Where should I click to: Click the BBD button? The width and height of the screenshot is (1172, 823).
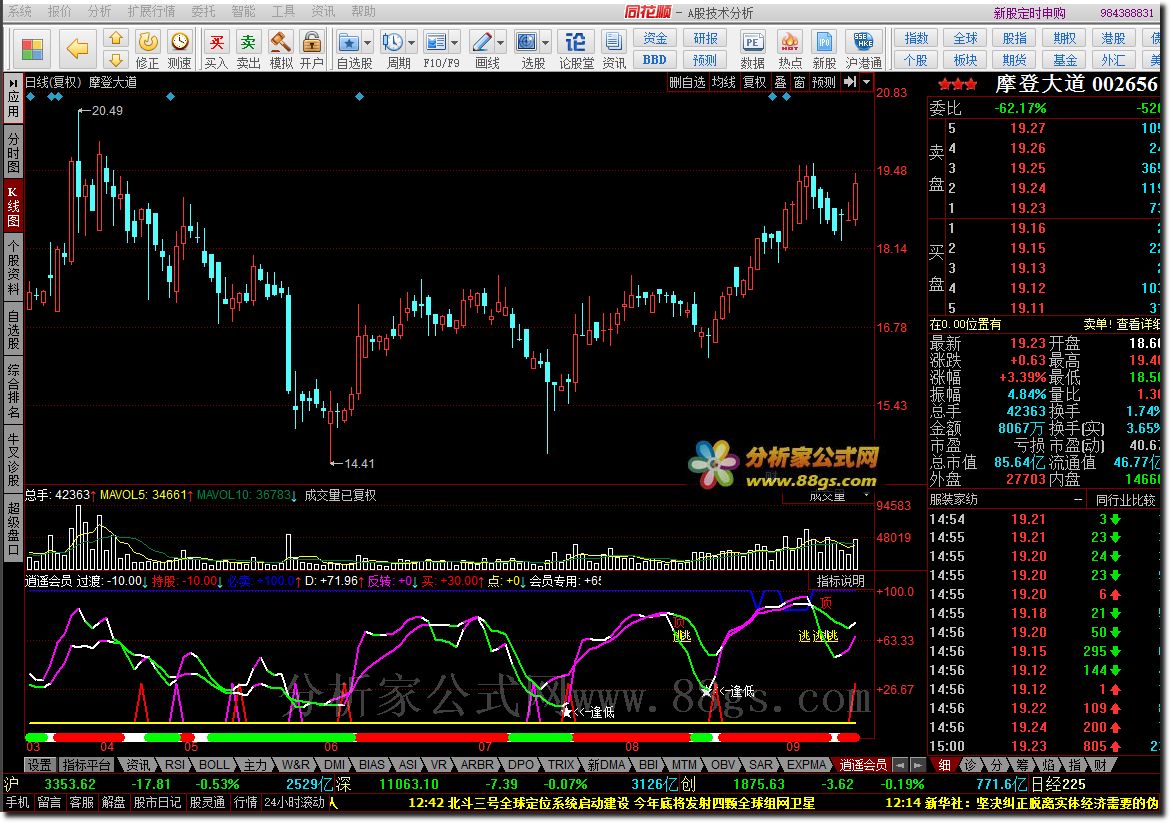click(655, 60)
